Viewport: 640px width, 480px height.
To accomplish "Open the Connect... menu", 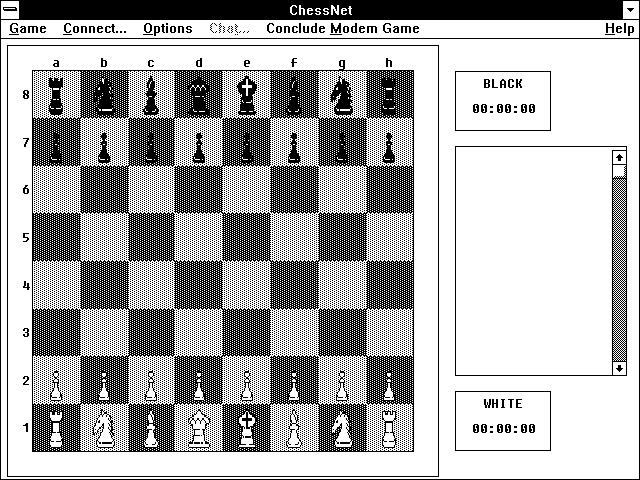I will pyautogui.click(x=95, y=29).
